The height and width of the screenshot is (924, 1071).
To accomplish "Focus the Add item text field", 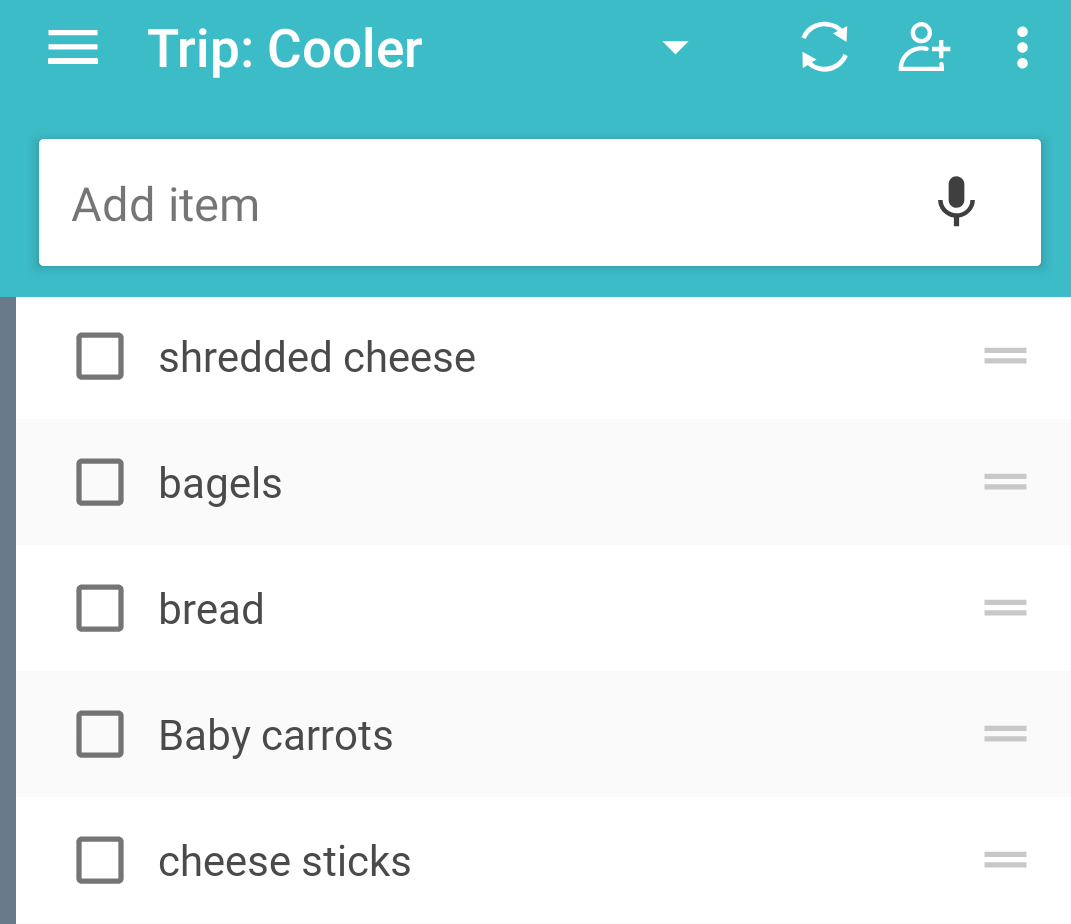I will (x=540, y=203).
